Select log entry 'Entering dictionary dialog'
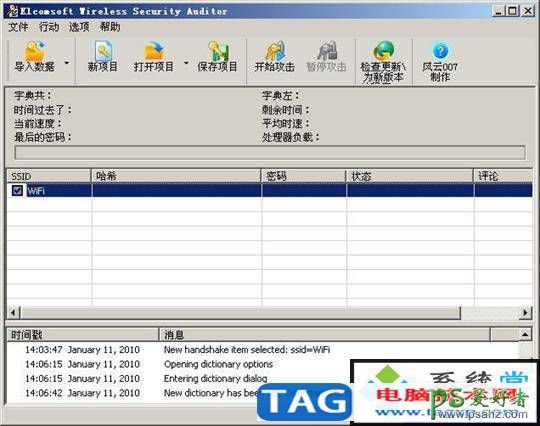The height and width of the screenshot is (426, 540). (216, 379)
